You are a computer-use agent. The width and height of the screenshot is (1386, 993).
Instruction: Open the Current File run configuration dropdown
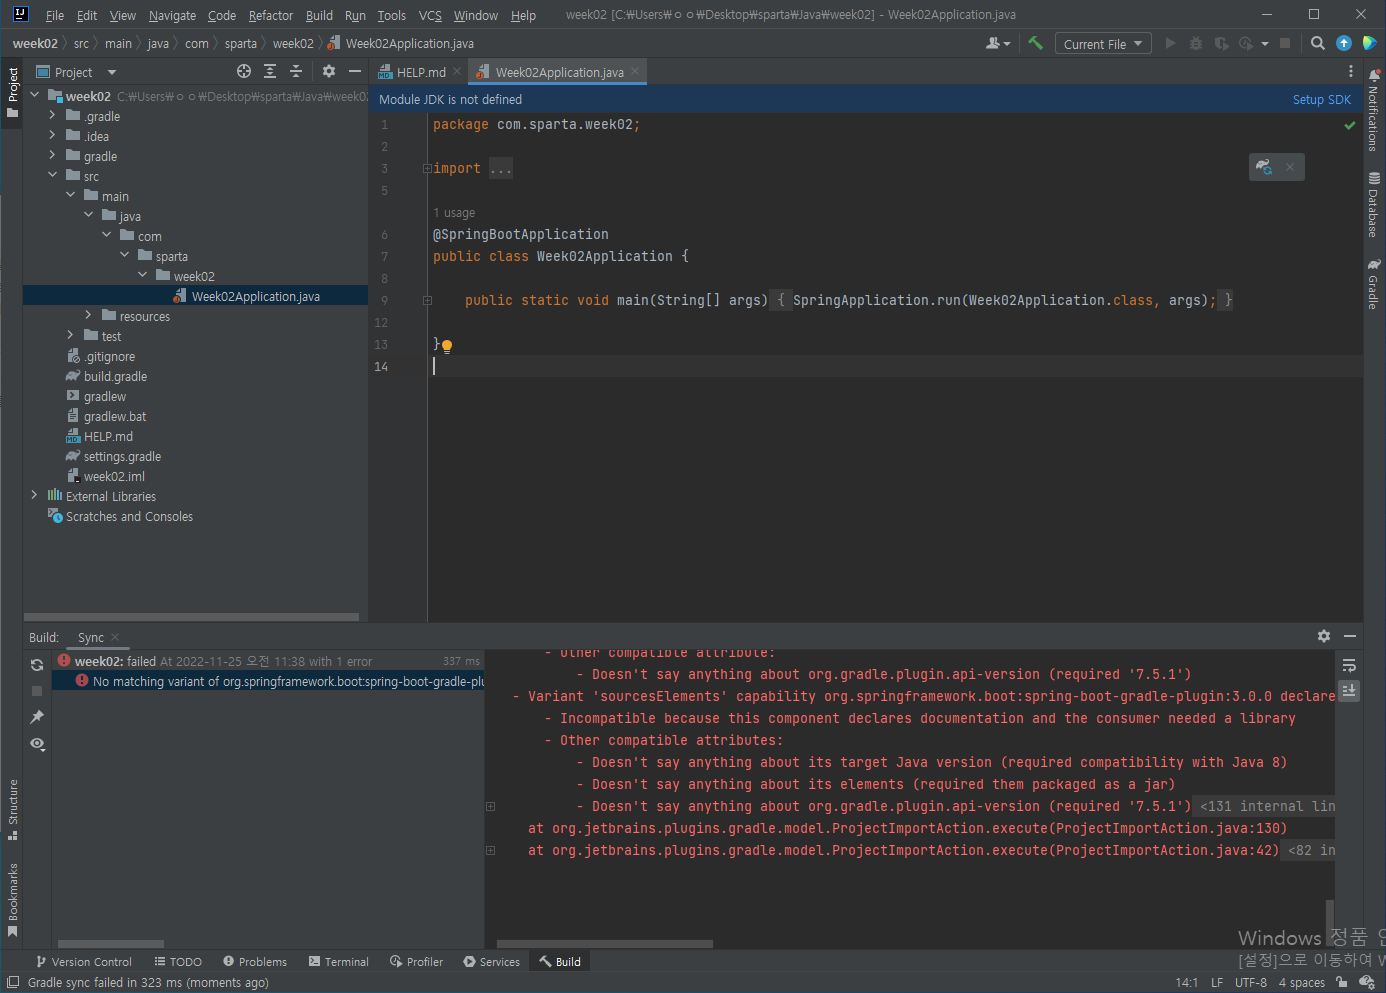coord(1103,43)
